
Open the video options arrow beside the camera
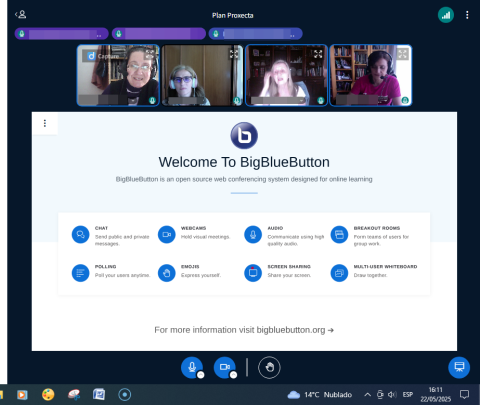point(233,375)
